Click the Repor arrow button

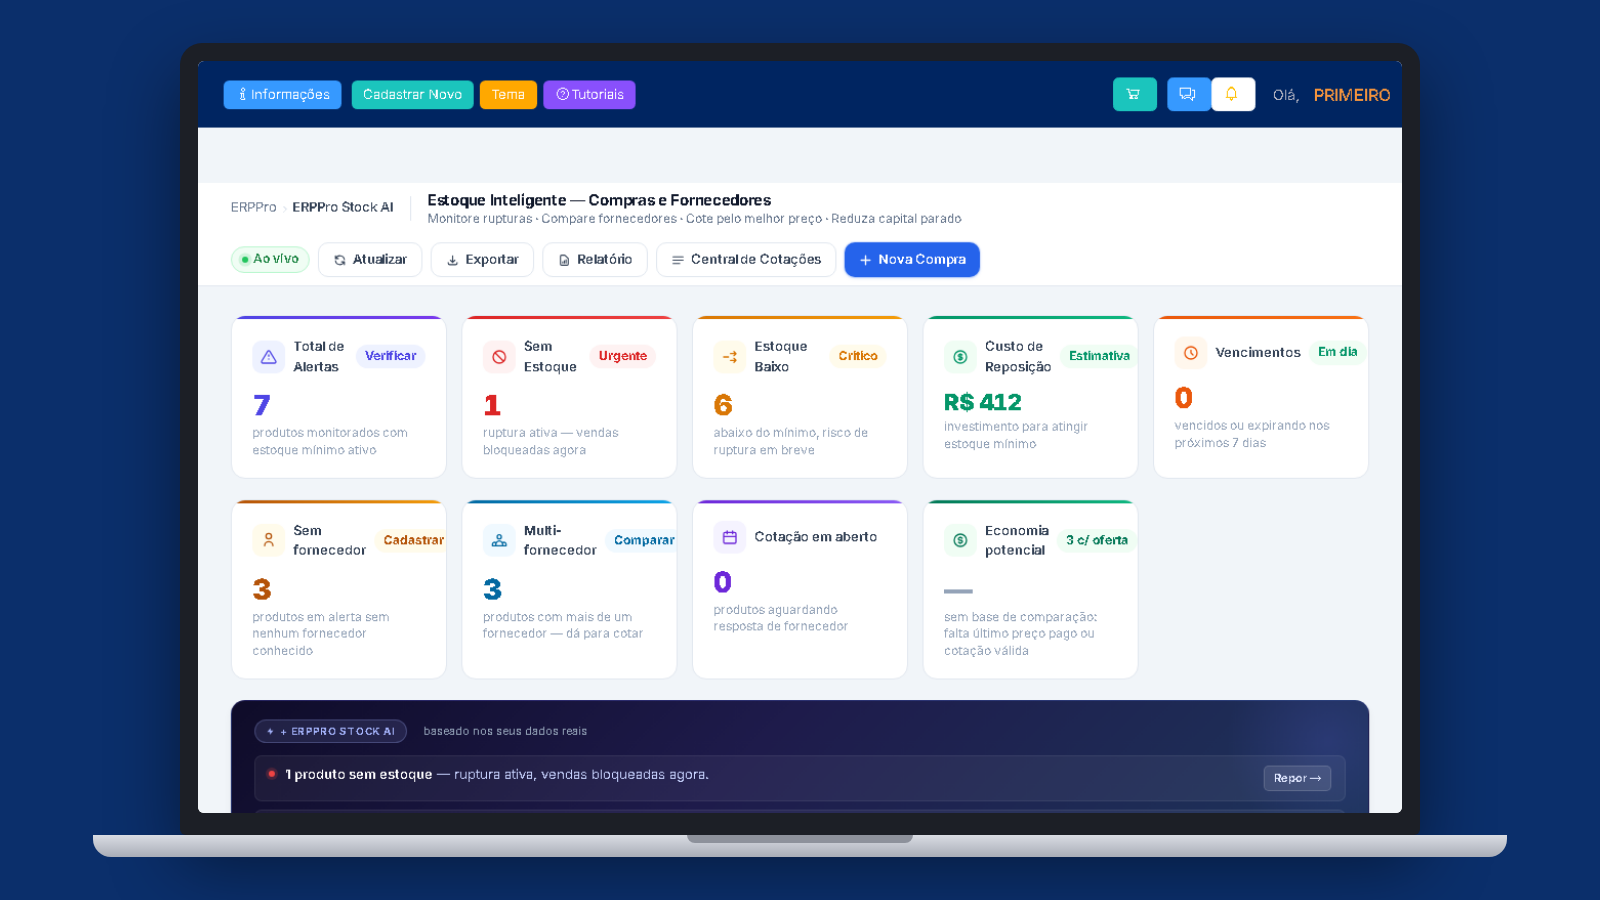pyautogui.click(x=1297, y=778)
